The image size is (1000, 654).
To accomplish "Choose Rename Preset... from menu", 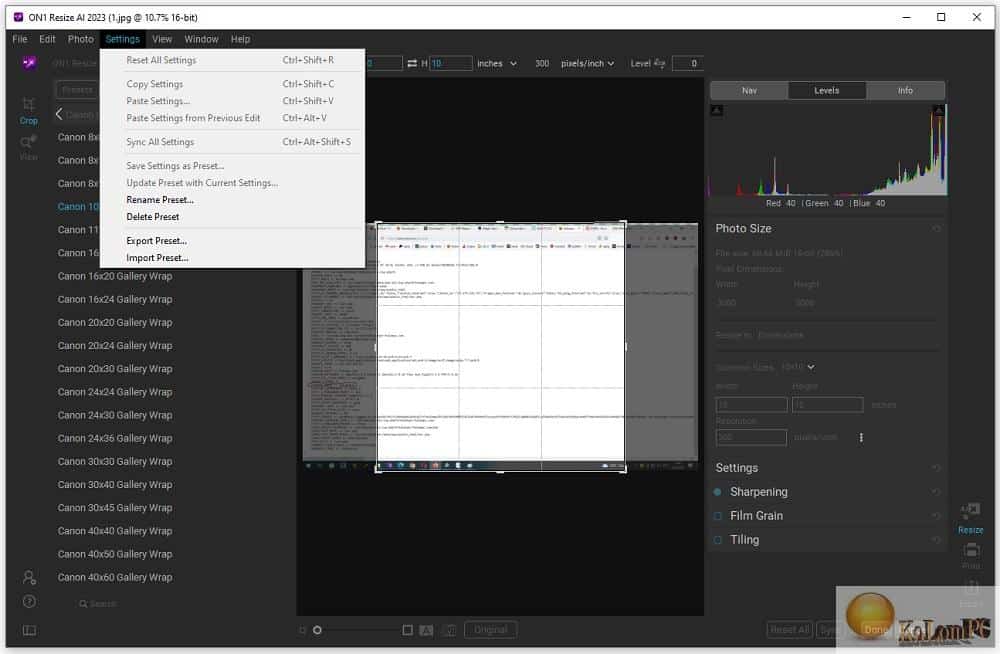I will [233, 200].
